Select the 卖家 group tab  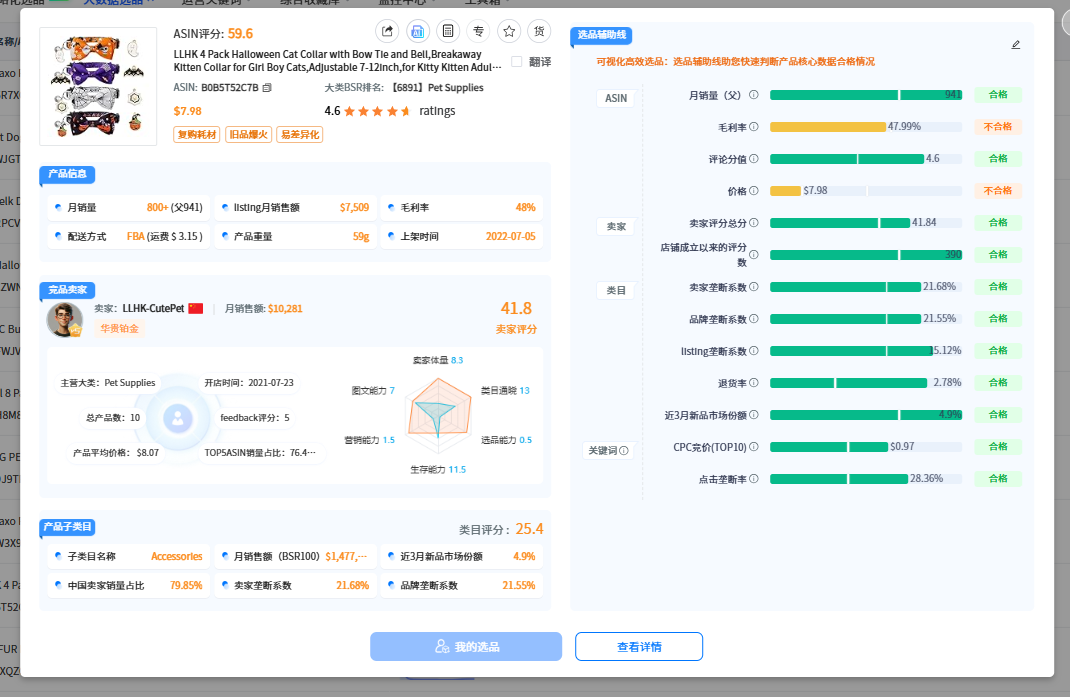616,227
